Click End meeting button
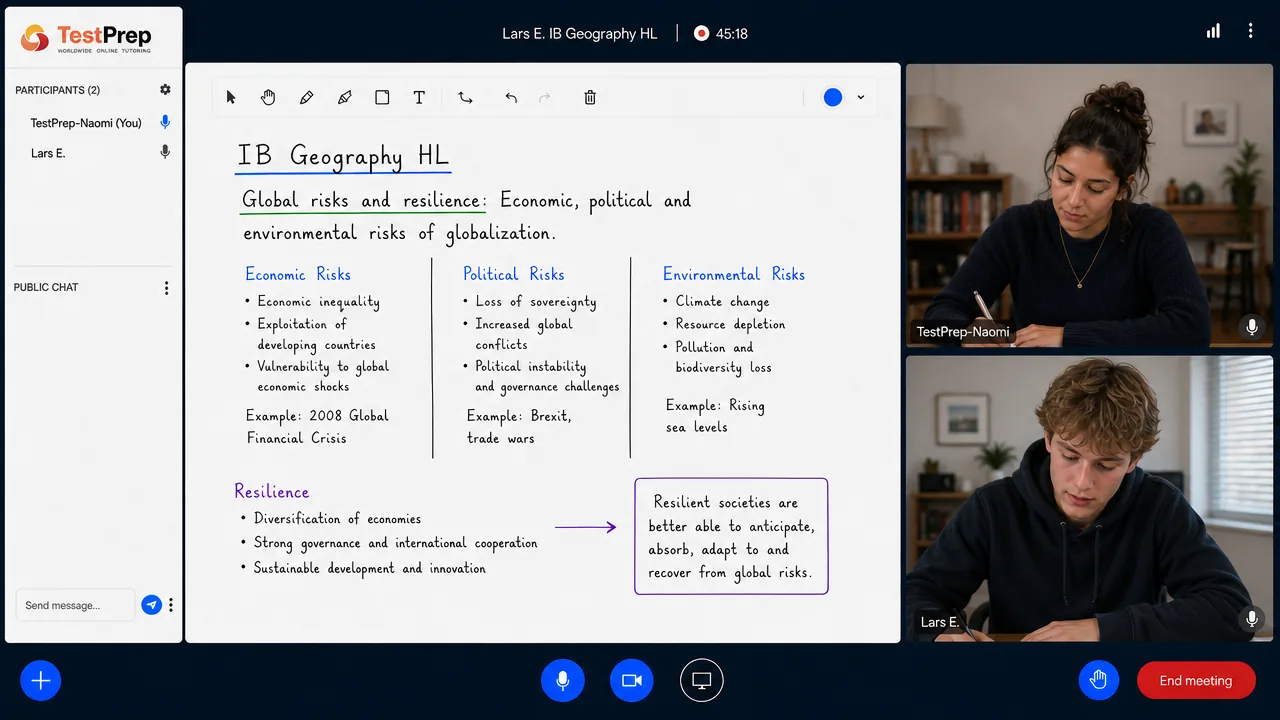 1196,681
